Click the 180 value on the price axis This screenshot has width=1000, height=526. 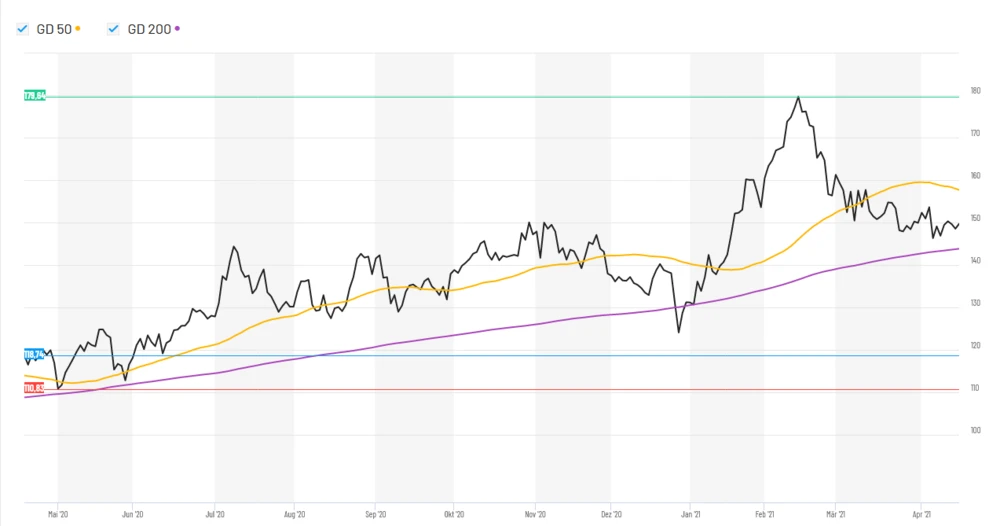pos(975,91)
